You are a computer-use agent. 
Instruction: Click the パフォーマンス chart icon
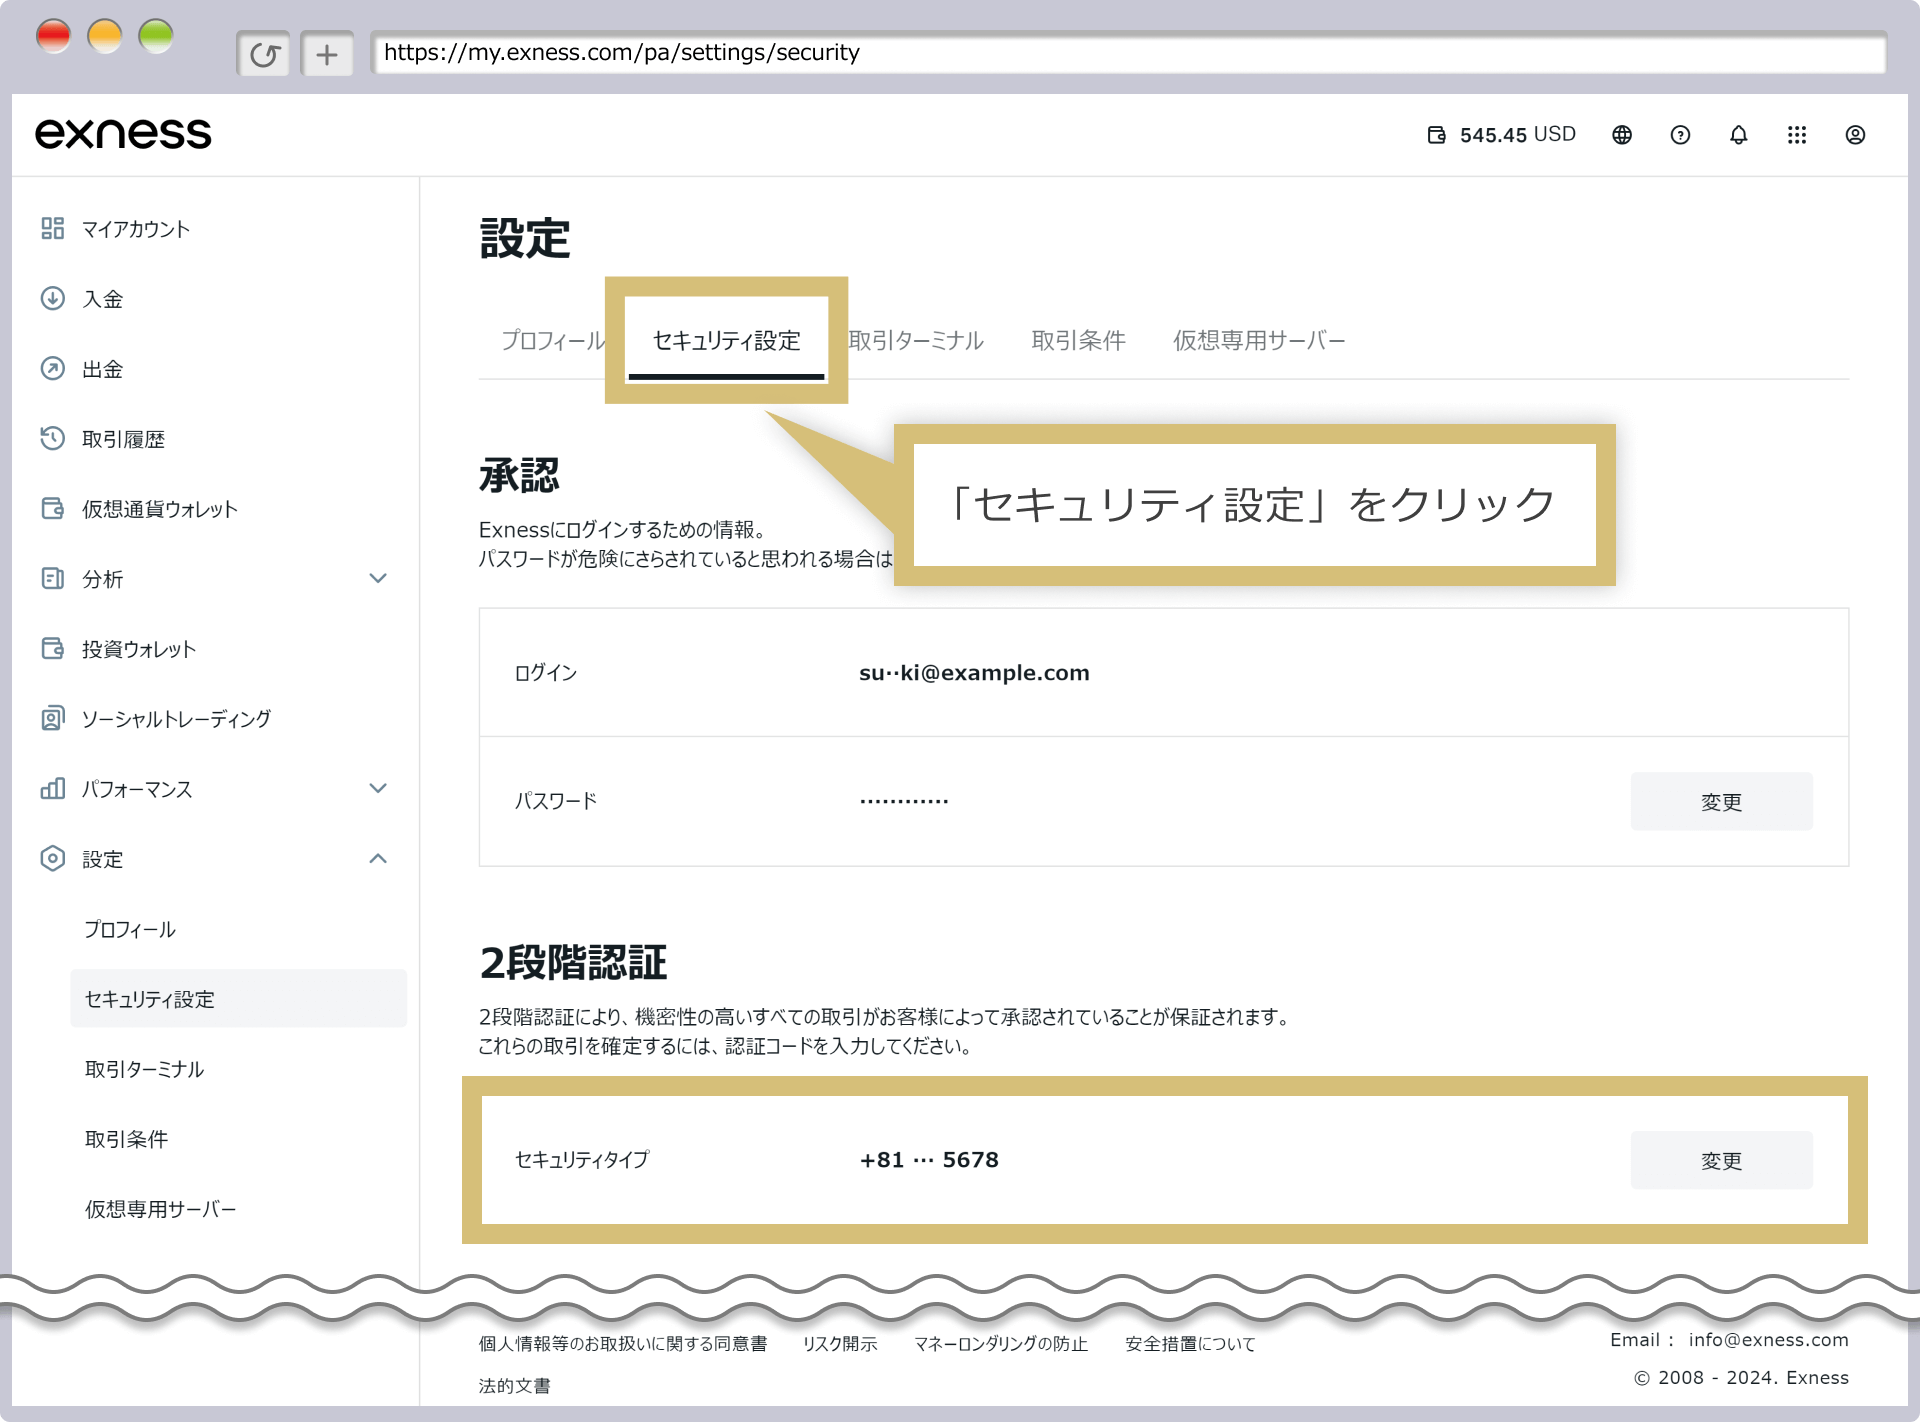coord(53,789)
